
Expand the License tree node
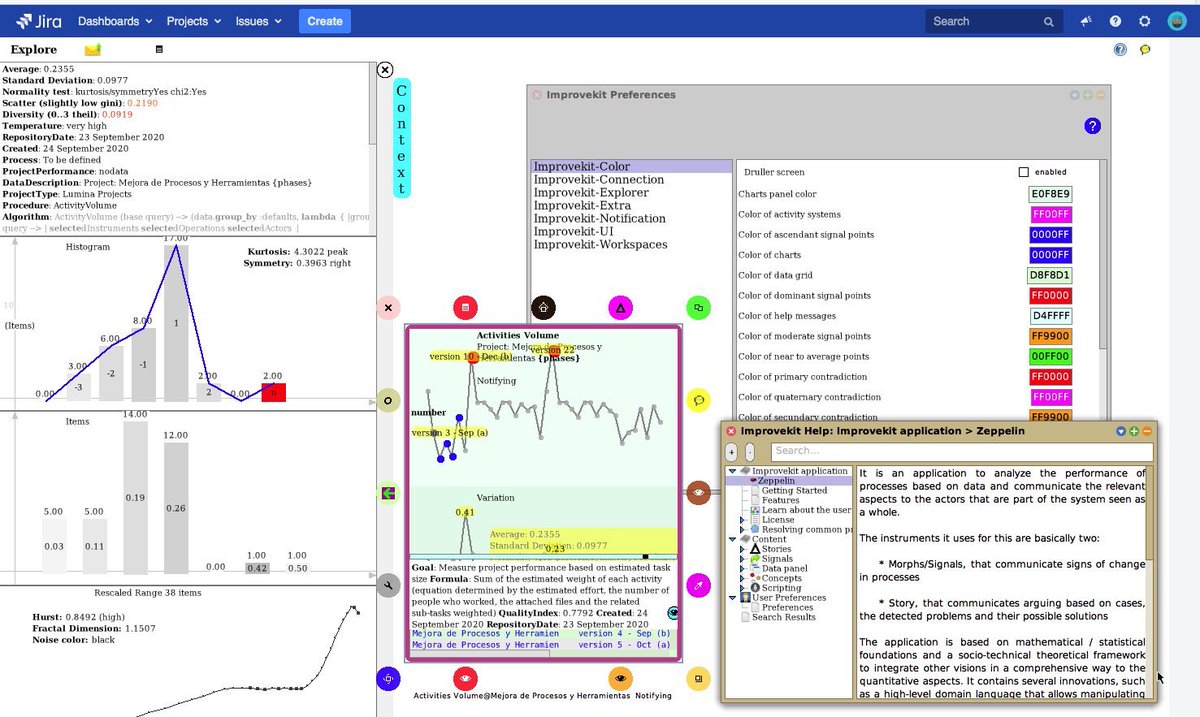click(x=742, y=520)
